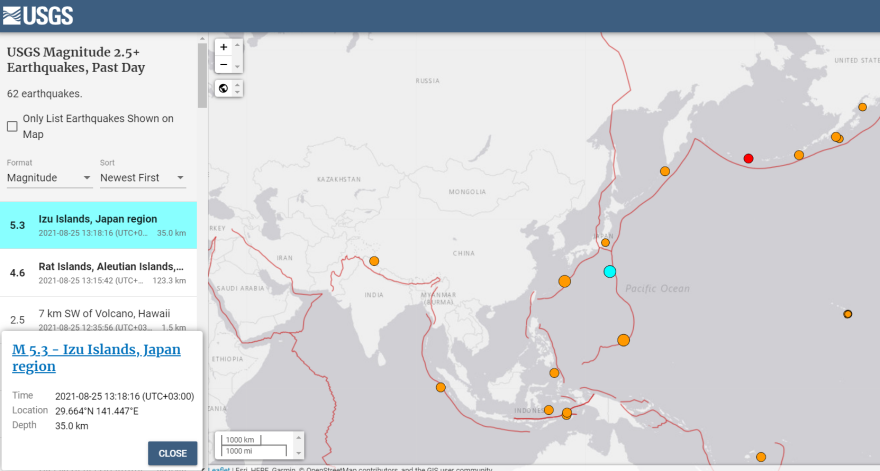
Task: Zoom out of the map
Action: 223,65
